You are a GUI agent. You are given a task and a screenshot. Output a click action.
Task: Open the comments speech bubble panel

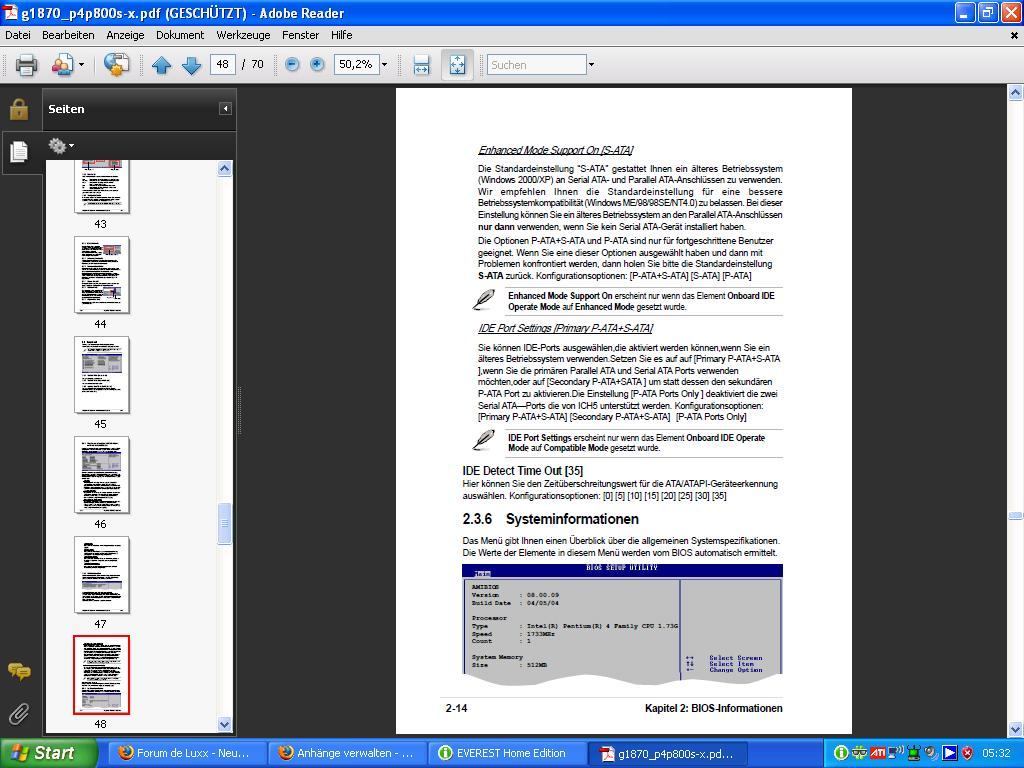click(x=19, y=671)
